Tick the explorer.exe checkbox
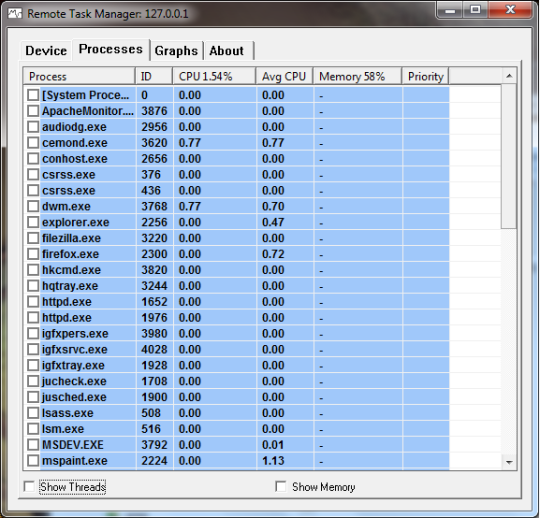Screen dimensions: 540x518 (33, 222)
